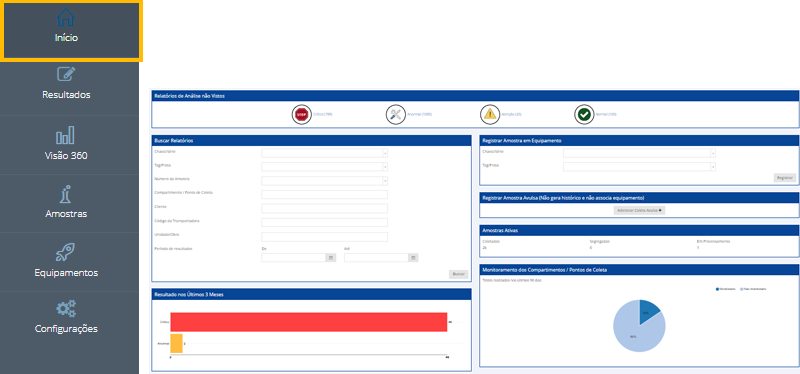
Task: Open the 'Até' date calendar picker
Action: tap(413, 258)
